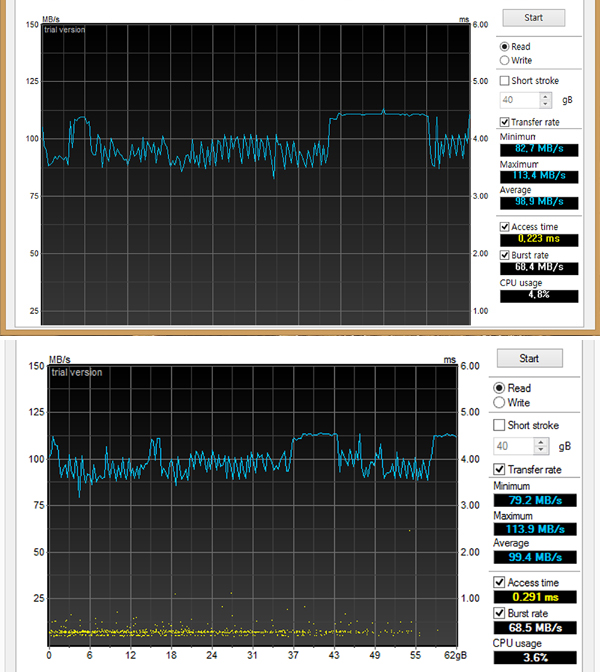The width and height of the screenshot is (600, 672).
Task: Click the gB spinner up arrow in upper panel
Action: click(546, 96)
